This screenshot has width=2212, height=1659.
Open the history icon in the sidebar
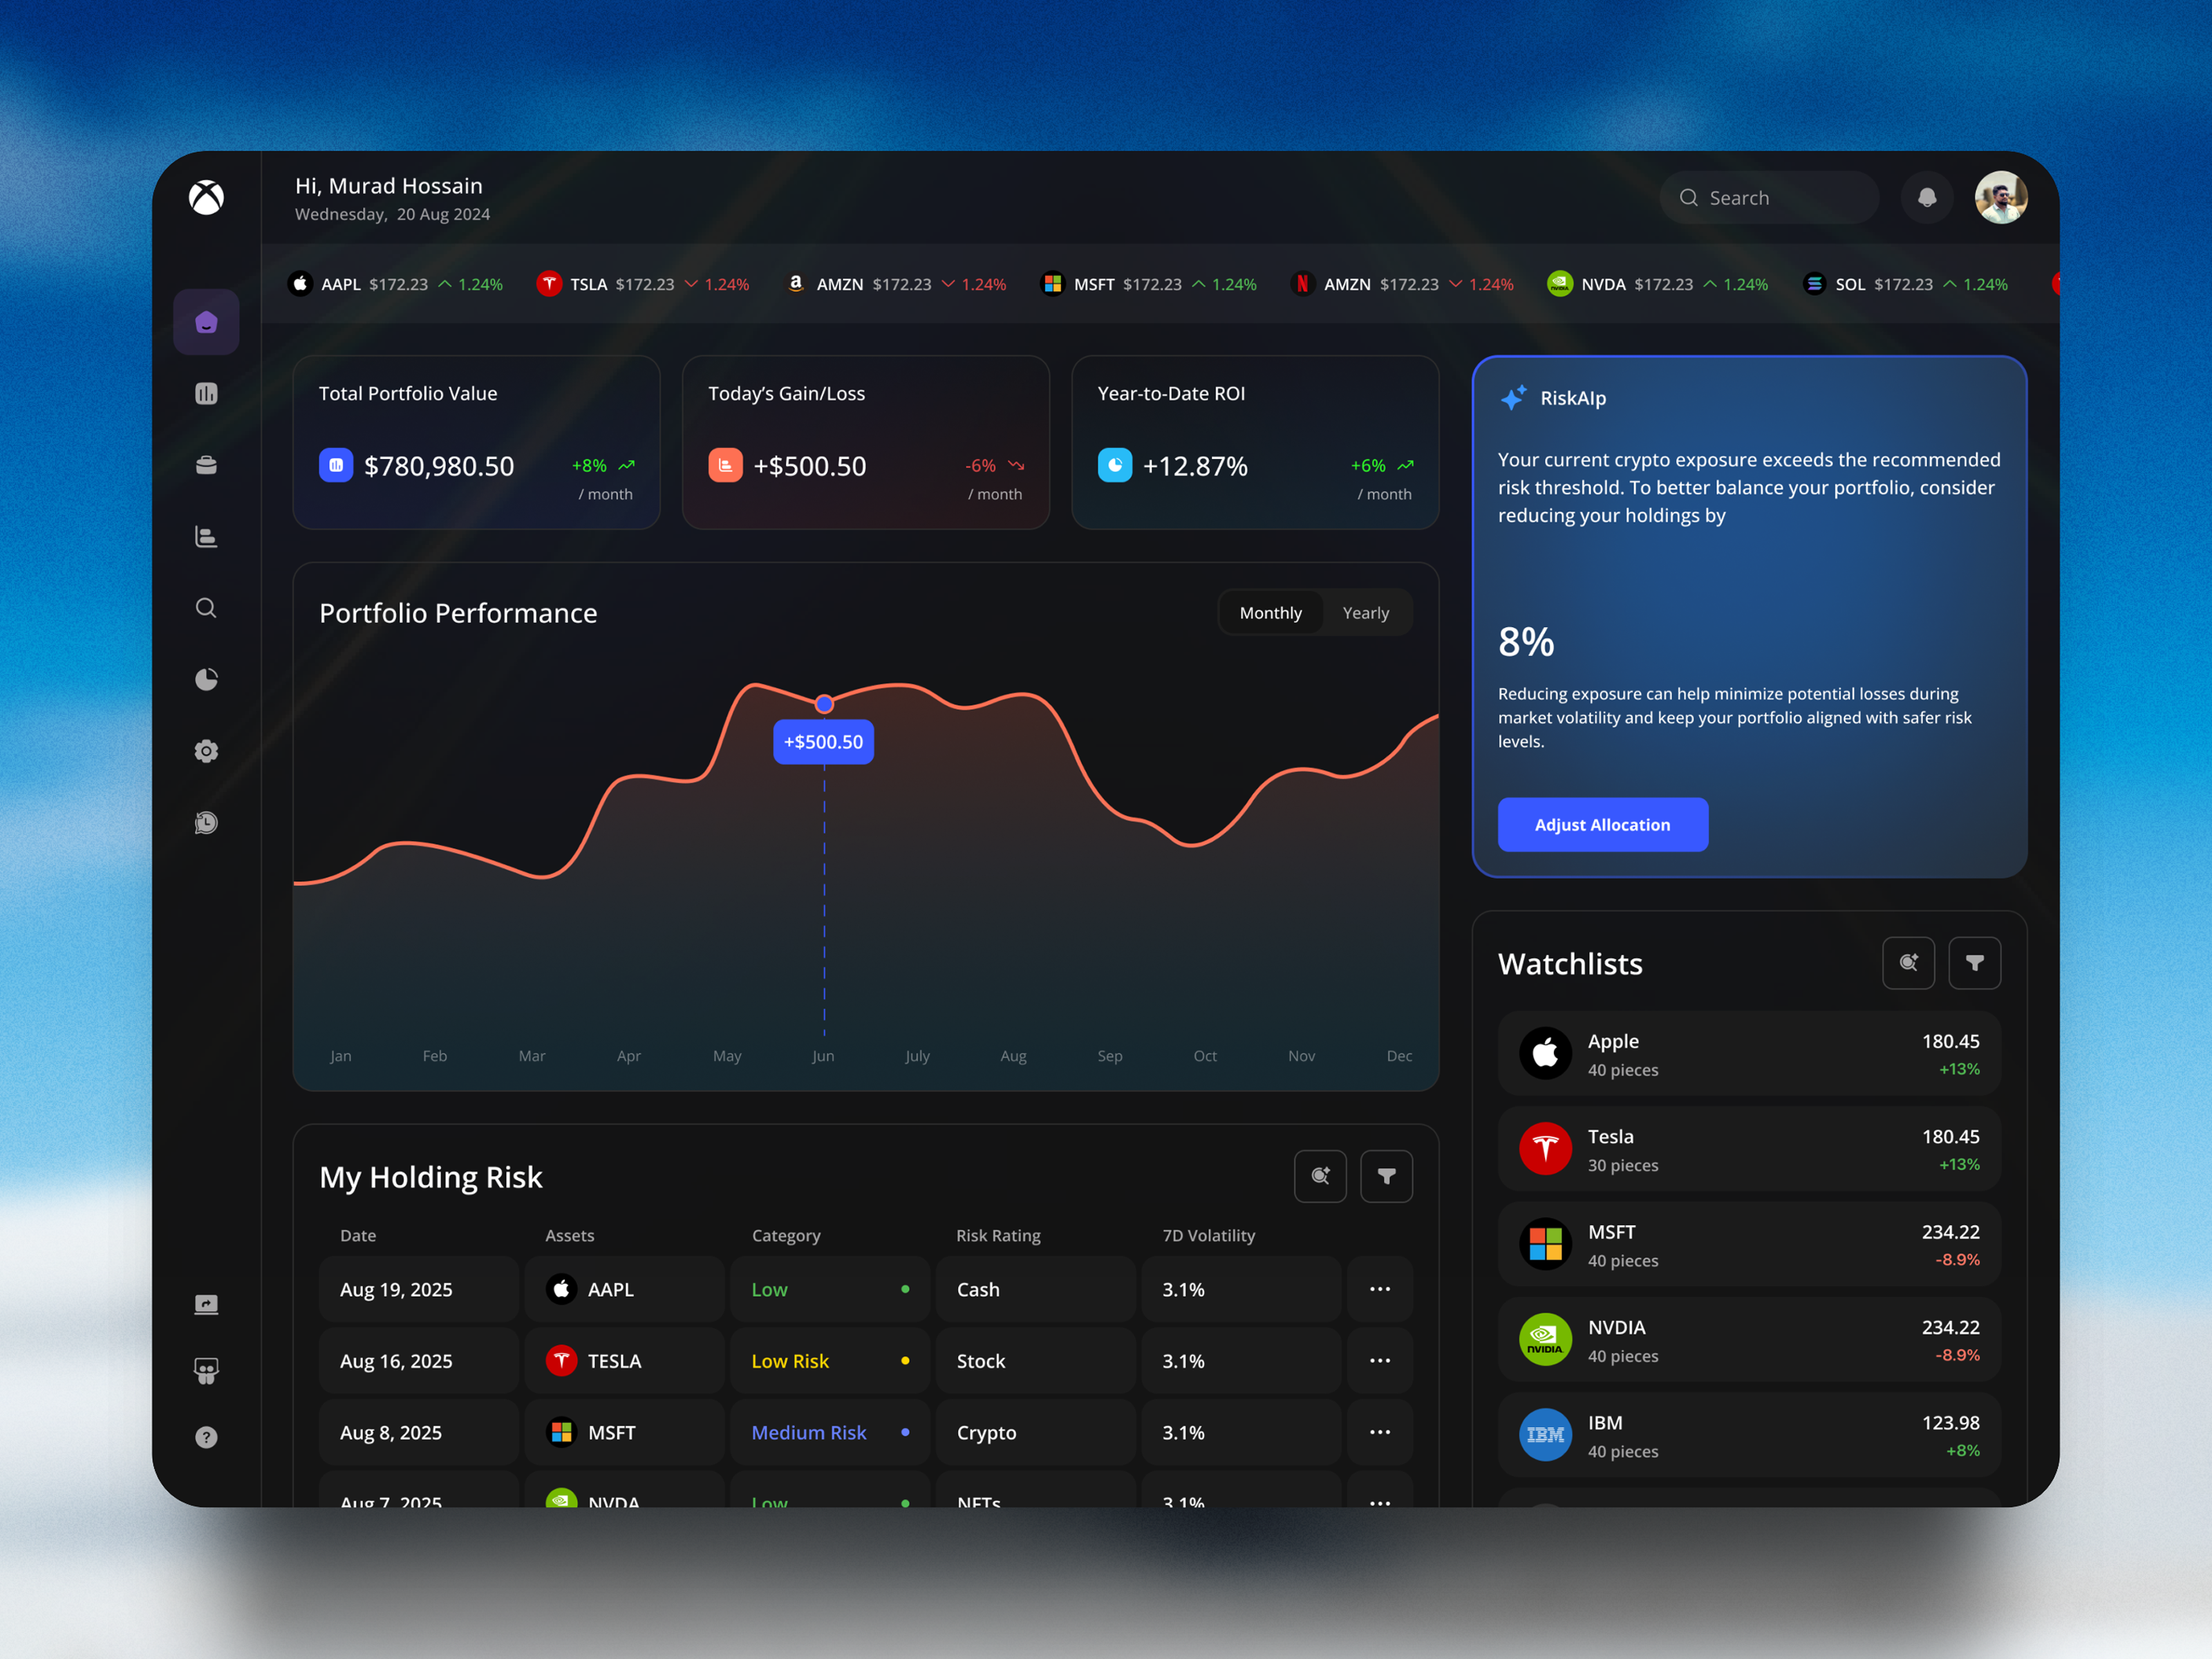tap(206, 822)
